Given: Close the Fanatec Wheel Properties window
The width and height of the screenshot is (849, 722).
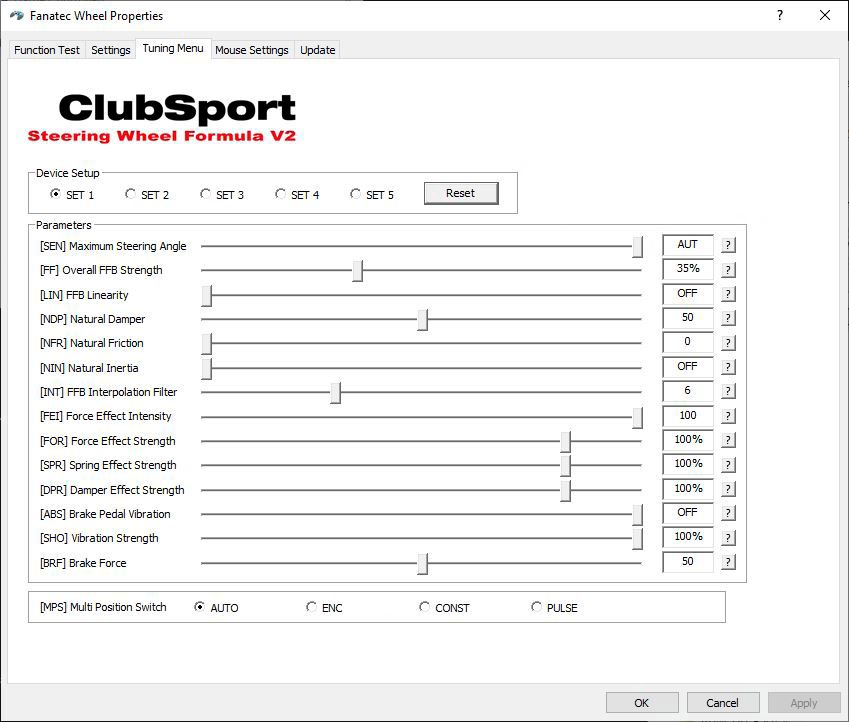Looking at the screenshot, I should pos(825,15).
